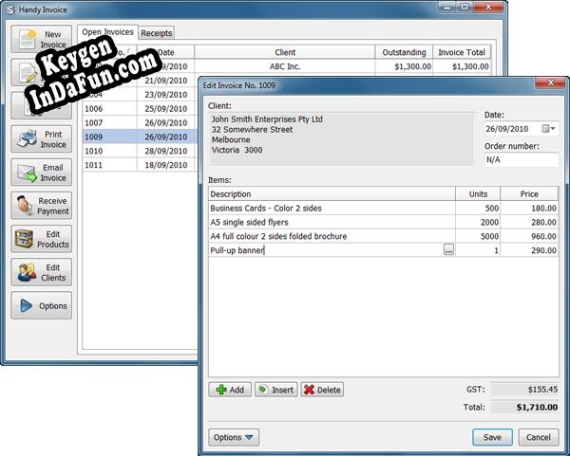Select Business Cards - Color 2 sides item
570x456 pixels.
click(332, 208)
